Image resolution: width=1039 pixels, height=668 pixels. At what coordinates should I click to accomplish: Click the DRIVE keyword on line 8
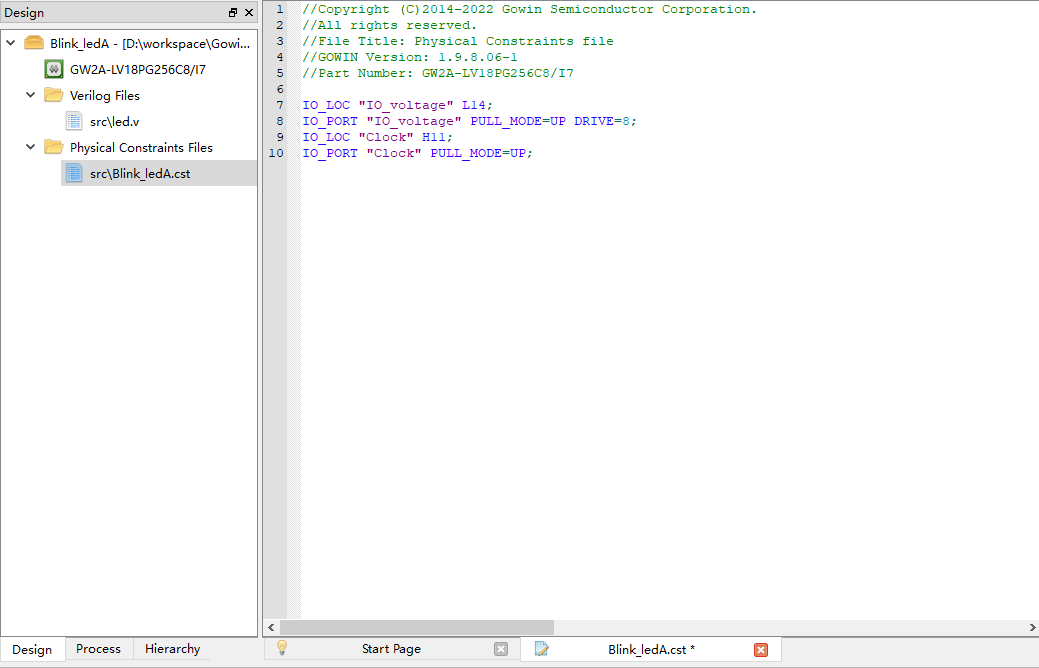click(594, 121)
